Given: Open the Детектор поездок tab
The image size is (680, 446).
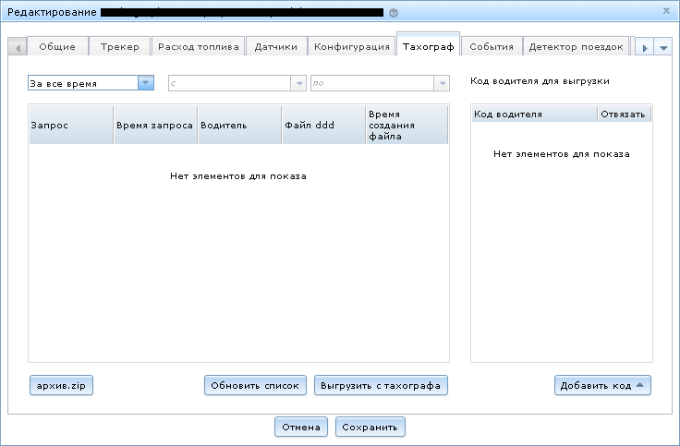Looking at the screenshot, I should point(575,47).
